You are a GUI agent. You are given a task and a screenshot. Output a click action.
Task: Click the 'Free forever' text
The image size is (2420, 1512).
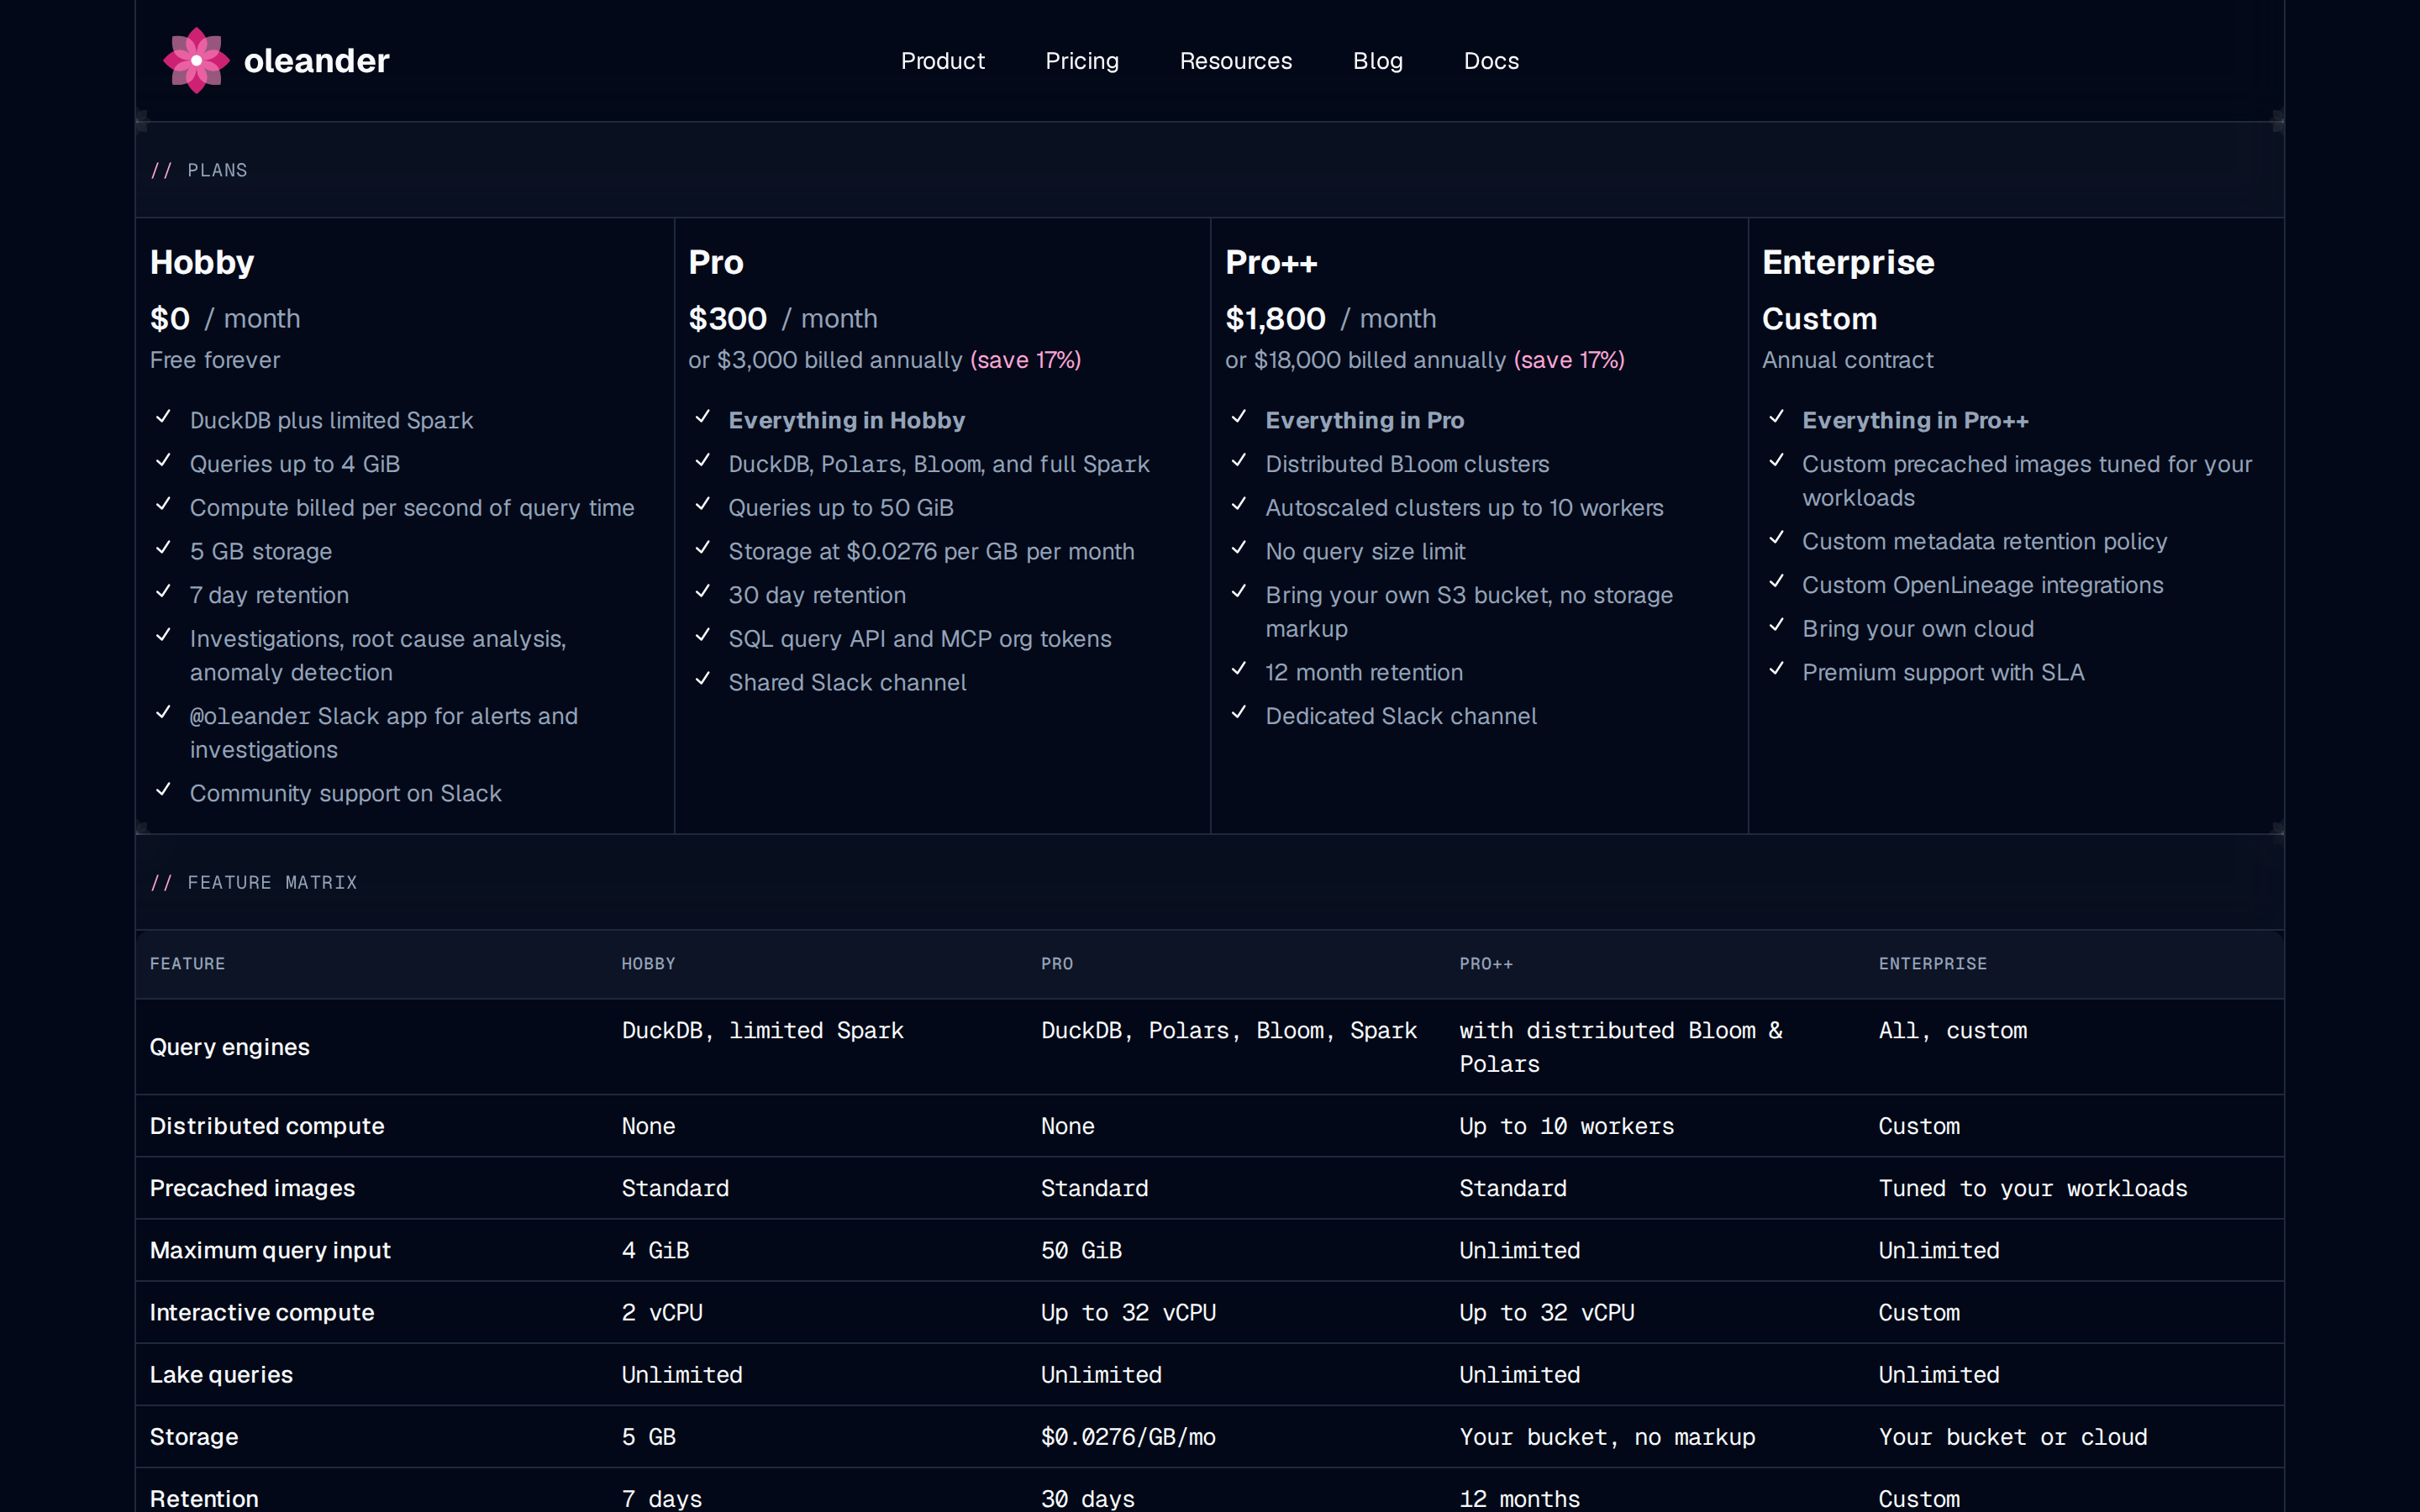point(215,360)
